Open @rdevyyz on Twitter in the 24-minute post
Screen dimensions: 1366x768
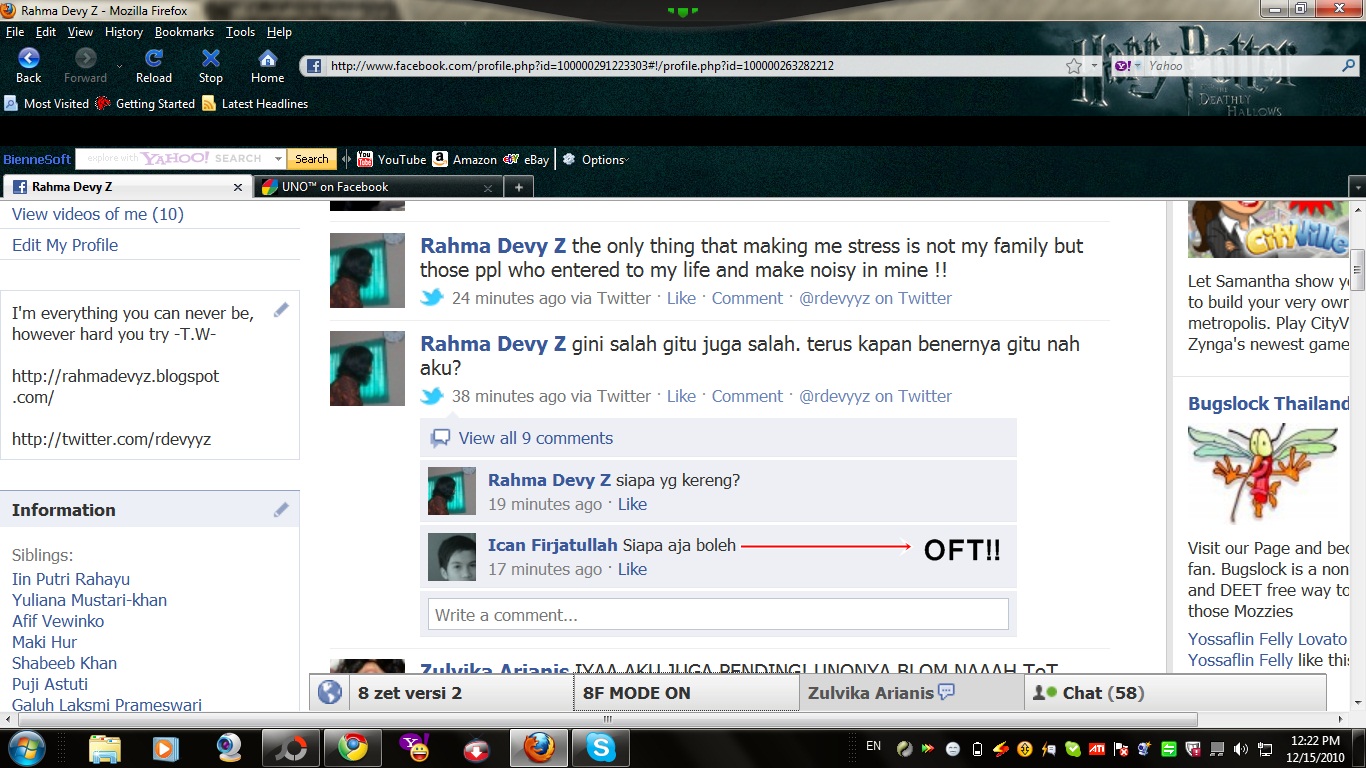click(x=875, y=298)
